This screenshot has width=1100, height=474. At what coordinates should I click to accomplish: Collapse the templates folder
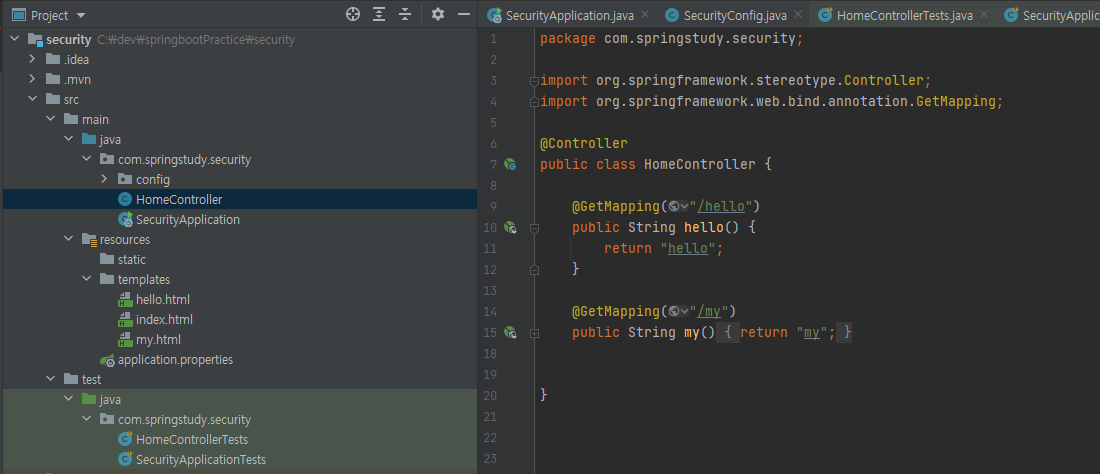[x=86, y=279]
